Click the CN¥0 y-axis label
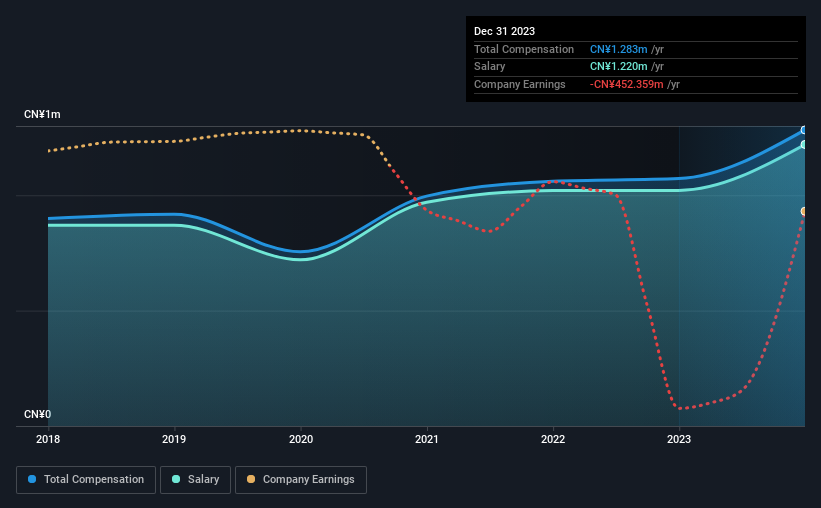Image resolution: width=821 pixels, height=508 pixels. tap(38, 414)
